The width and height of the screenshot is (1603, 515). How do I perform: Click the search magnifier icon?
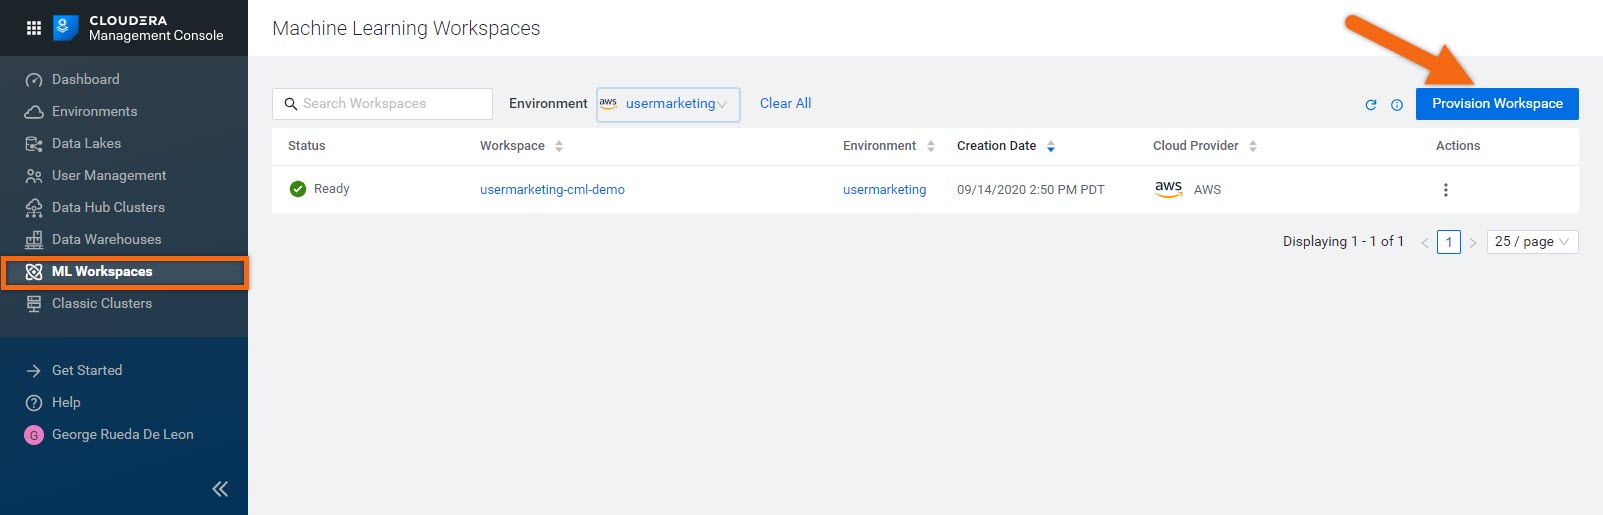(x=291, y=104)
